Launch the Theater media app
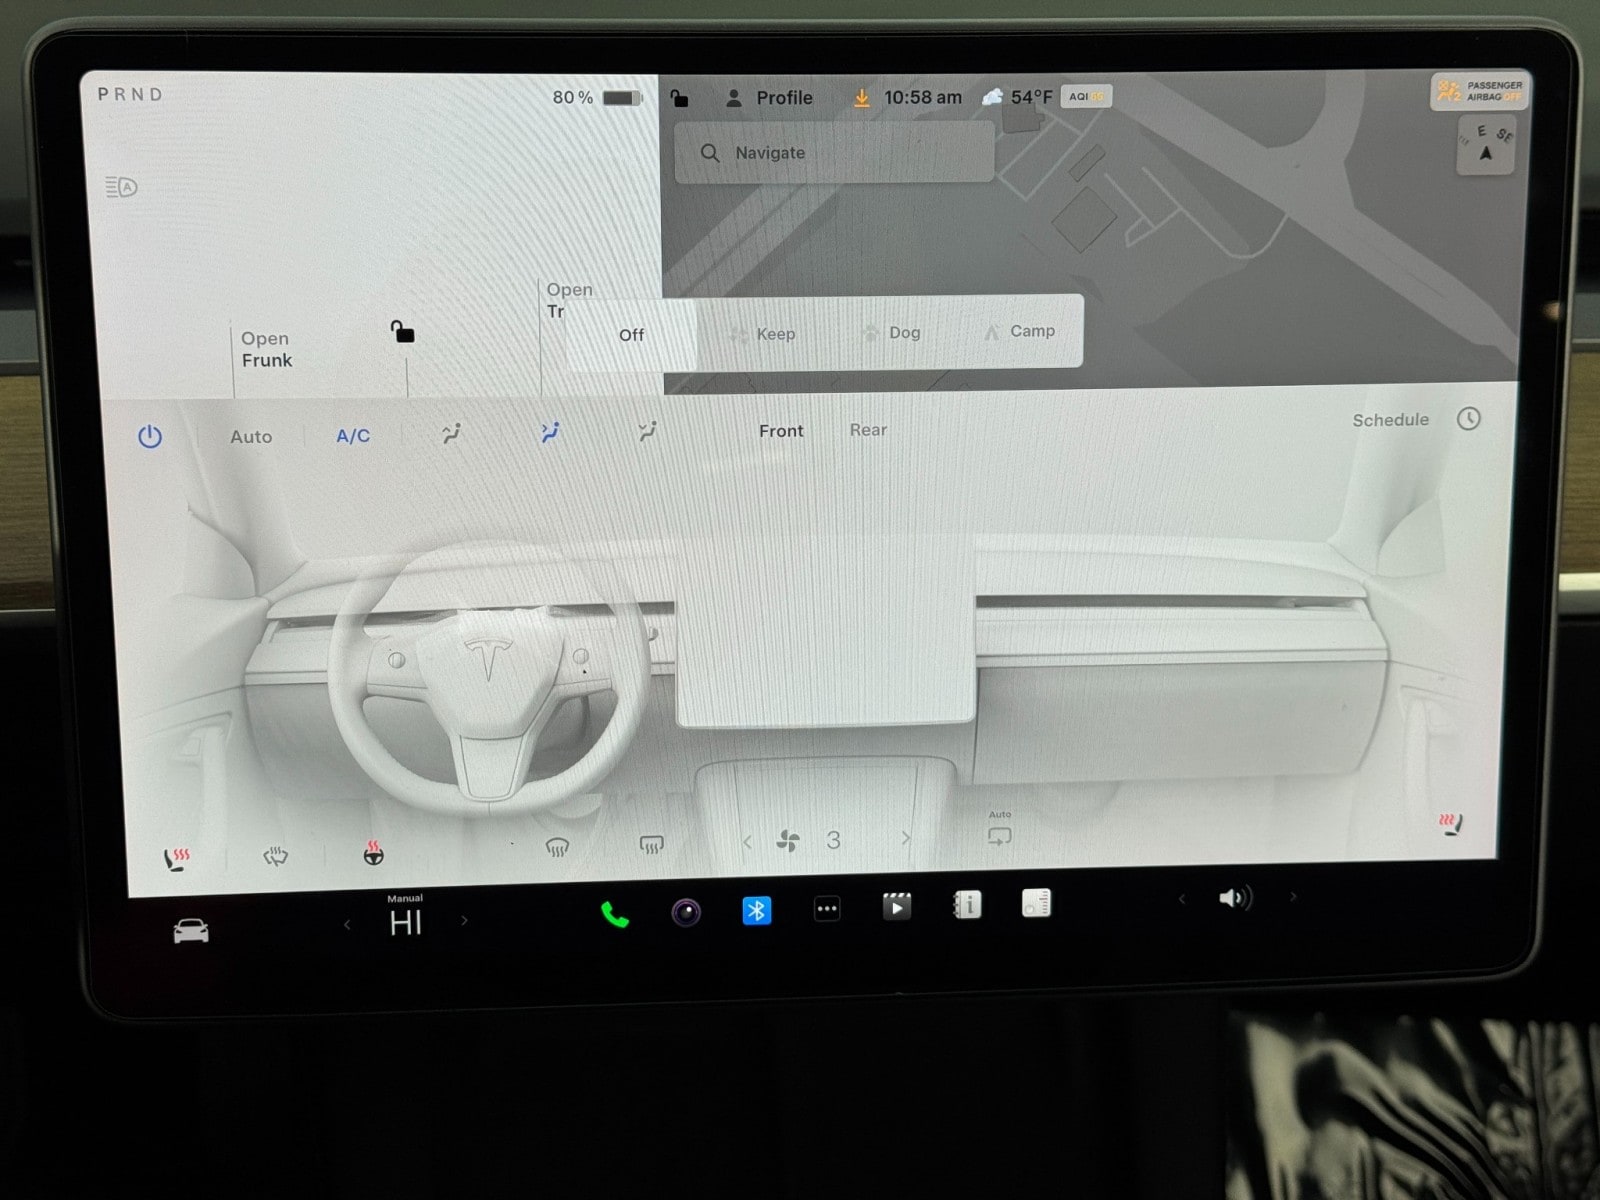 tap(896, 907)
